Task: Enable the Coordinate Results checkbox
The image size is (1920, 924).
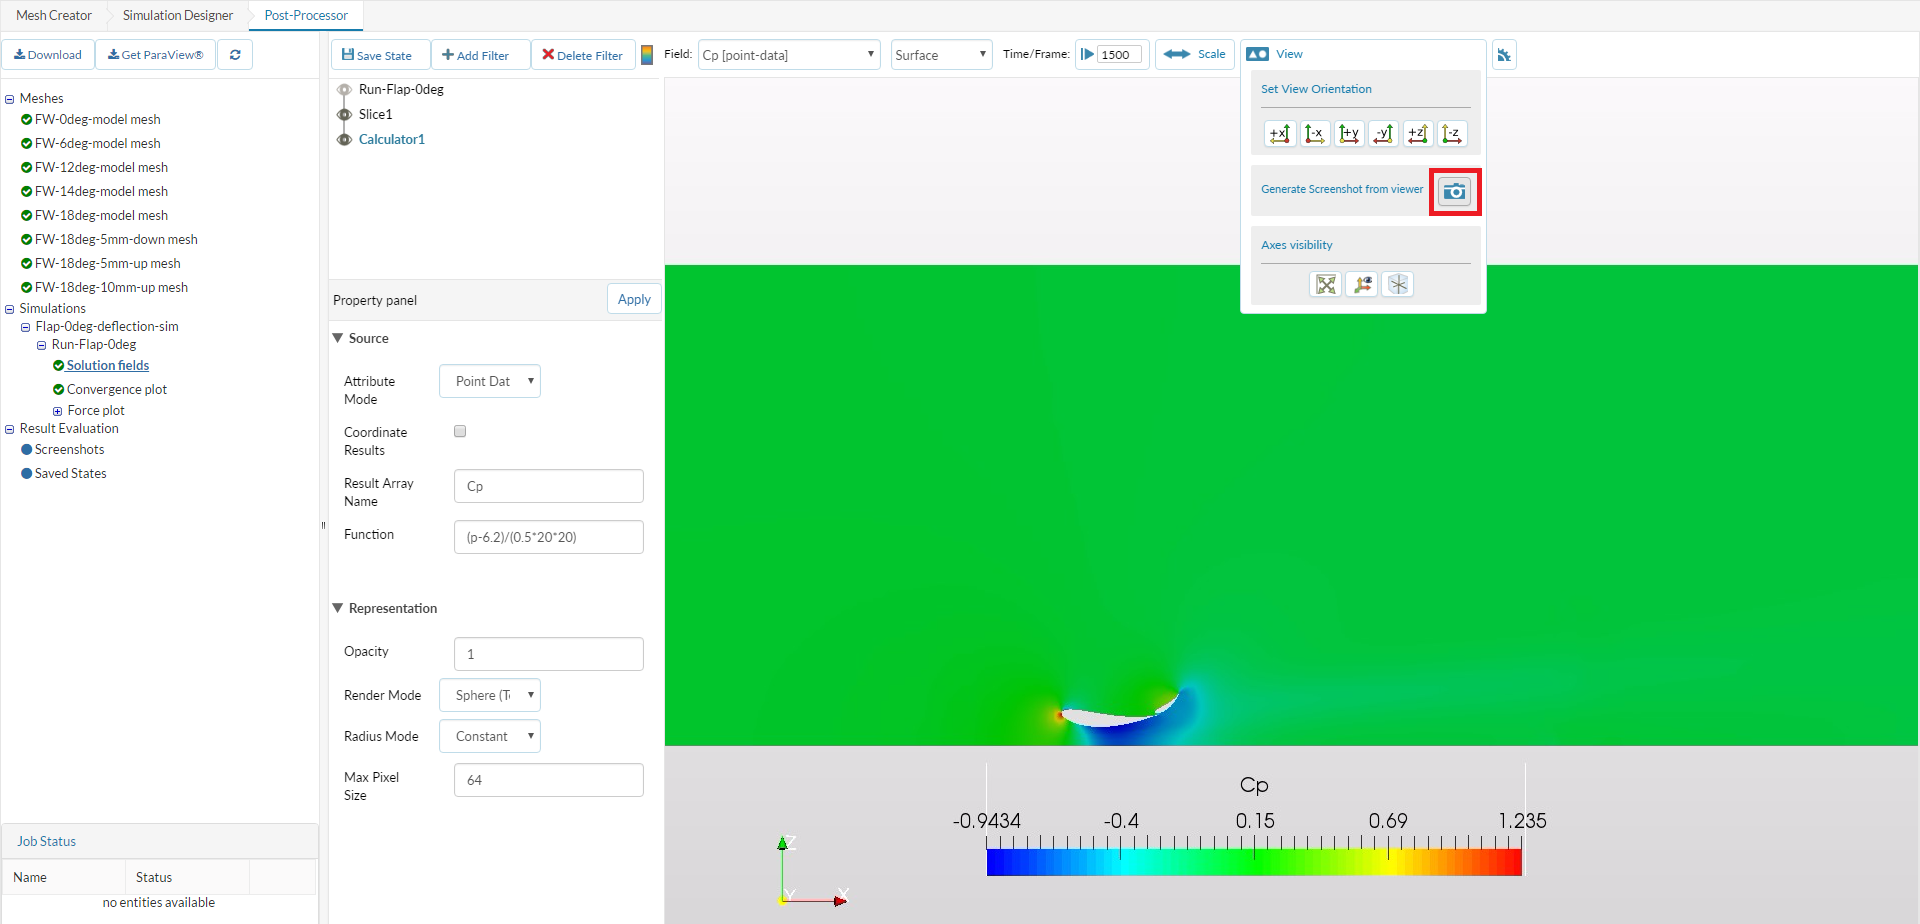Action: 460,432
